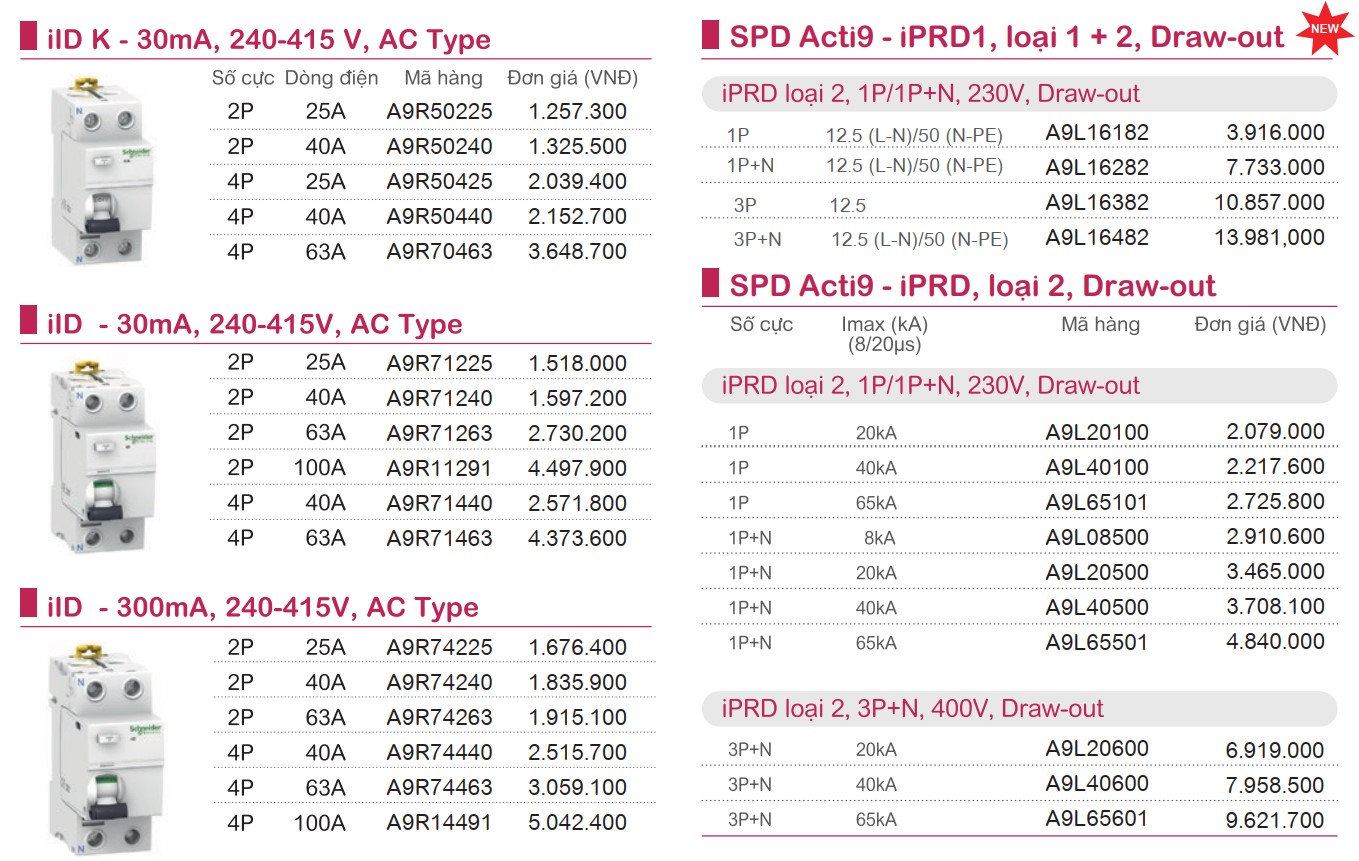1359x861 pixels.
Task: Select the 'SPD Acti9 - iPRD1, loại 1 + 2, Draw-out' heading
Action: (x=1007, y=37)
